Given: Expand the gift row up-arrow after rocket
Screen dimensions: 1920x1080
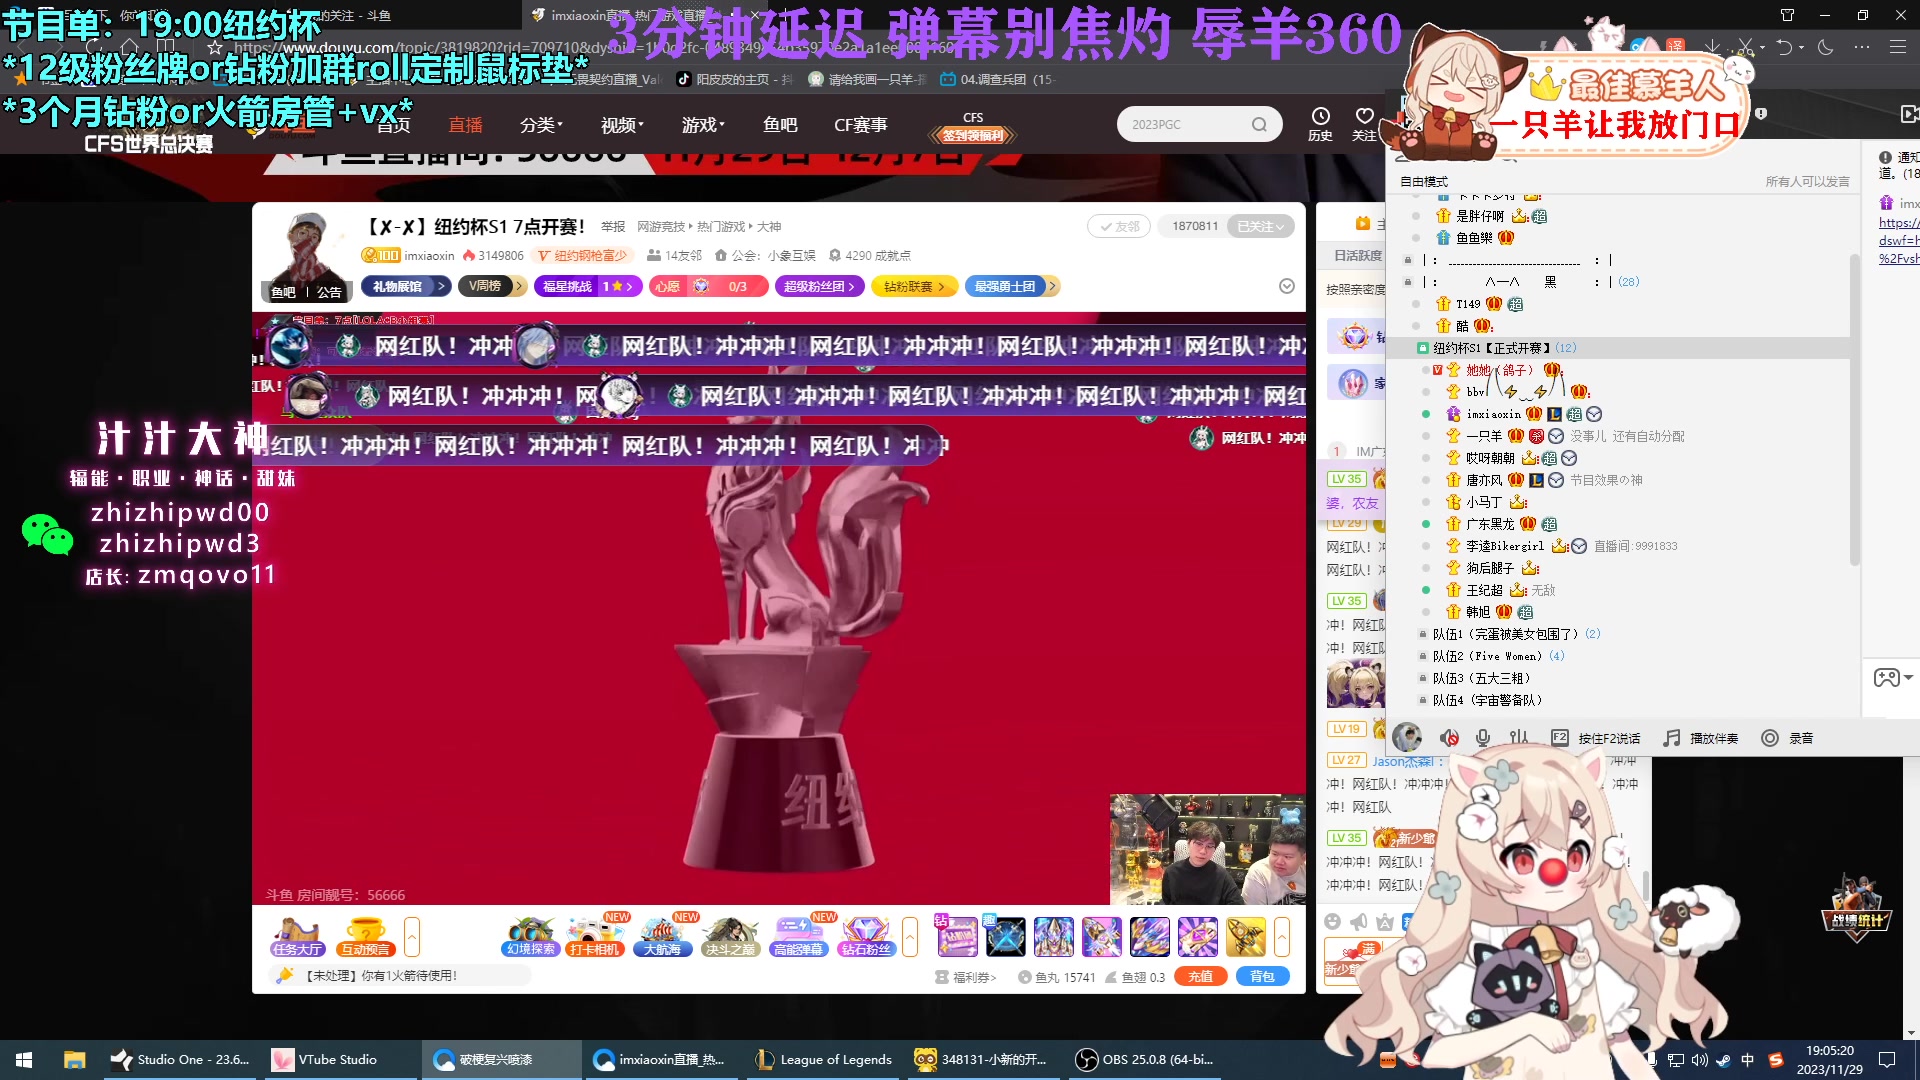Looking at the screenshot, I should tap(1282, 937).
